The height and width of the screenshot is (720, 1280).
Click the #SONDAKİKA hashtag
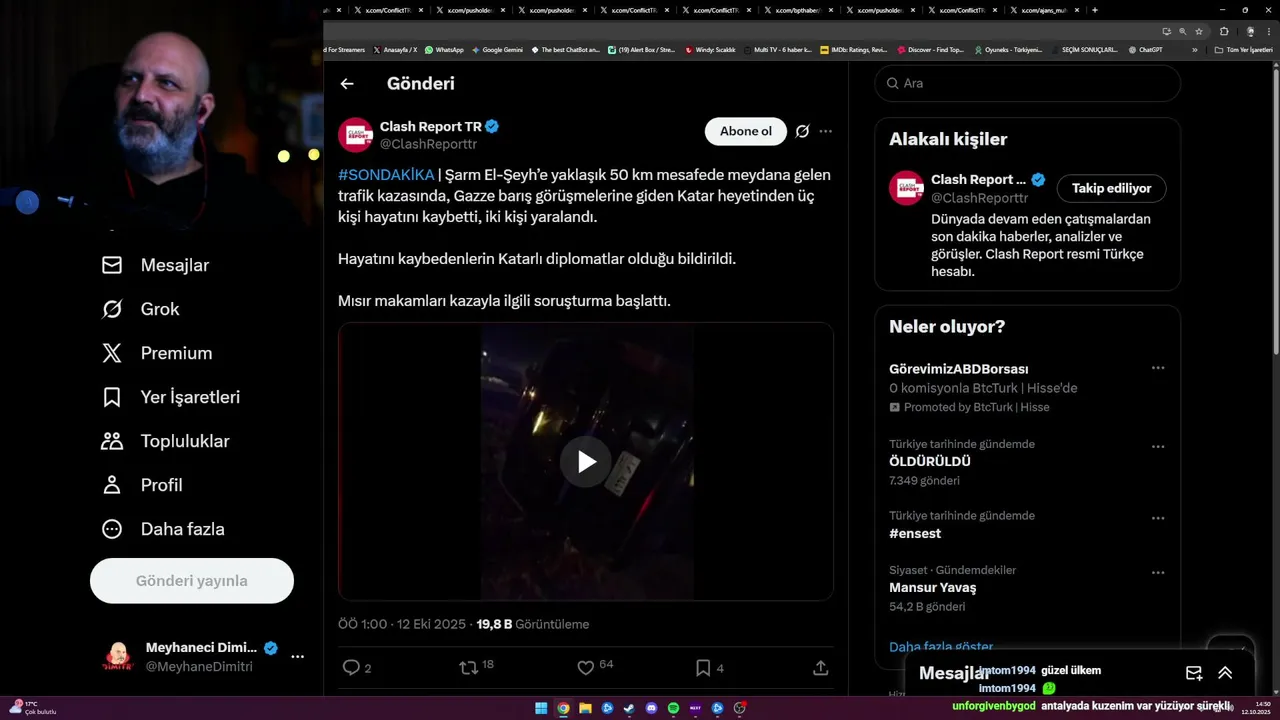(386, 175)
